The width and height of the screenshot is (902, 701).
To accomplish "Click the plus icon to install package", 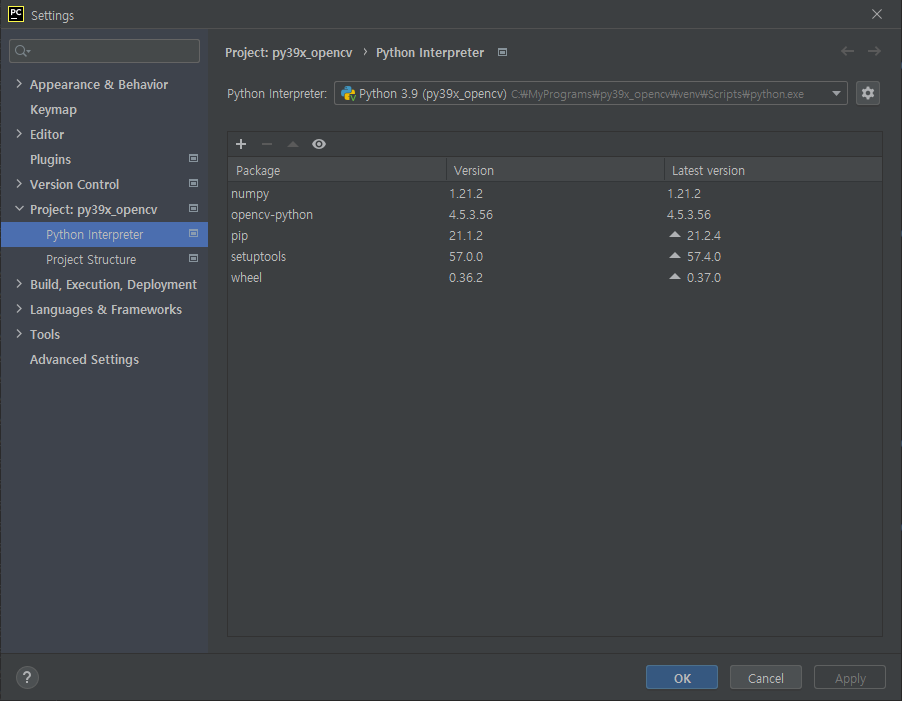I will [x=241, y=144].
